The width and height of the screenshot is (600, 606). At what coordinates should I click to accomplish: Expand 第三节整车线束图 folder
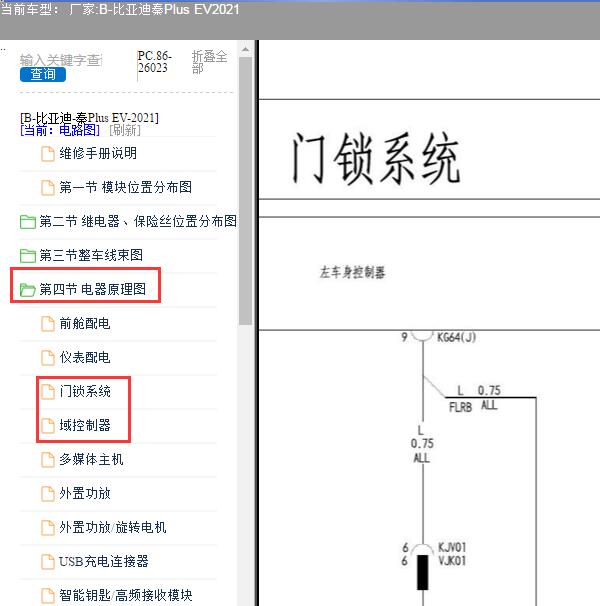[91, 255]
